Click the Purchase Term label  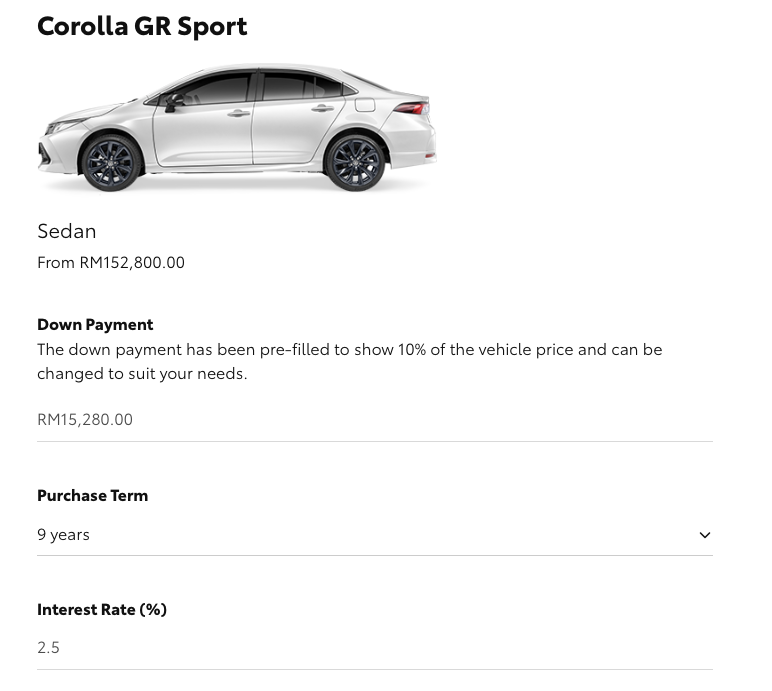92,495
